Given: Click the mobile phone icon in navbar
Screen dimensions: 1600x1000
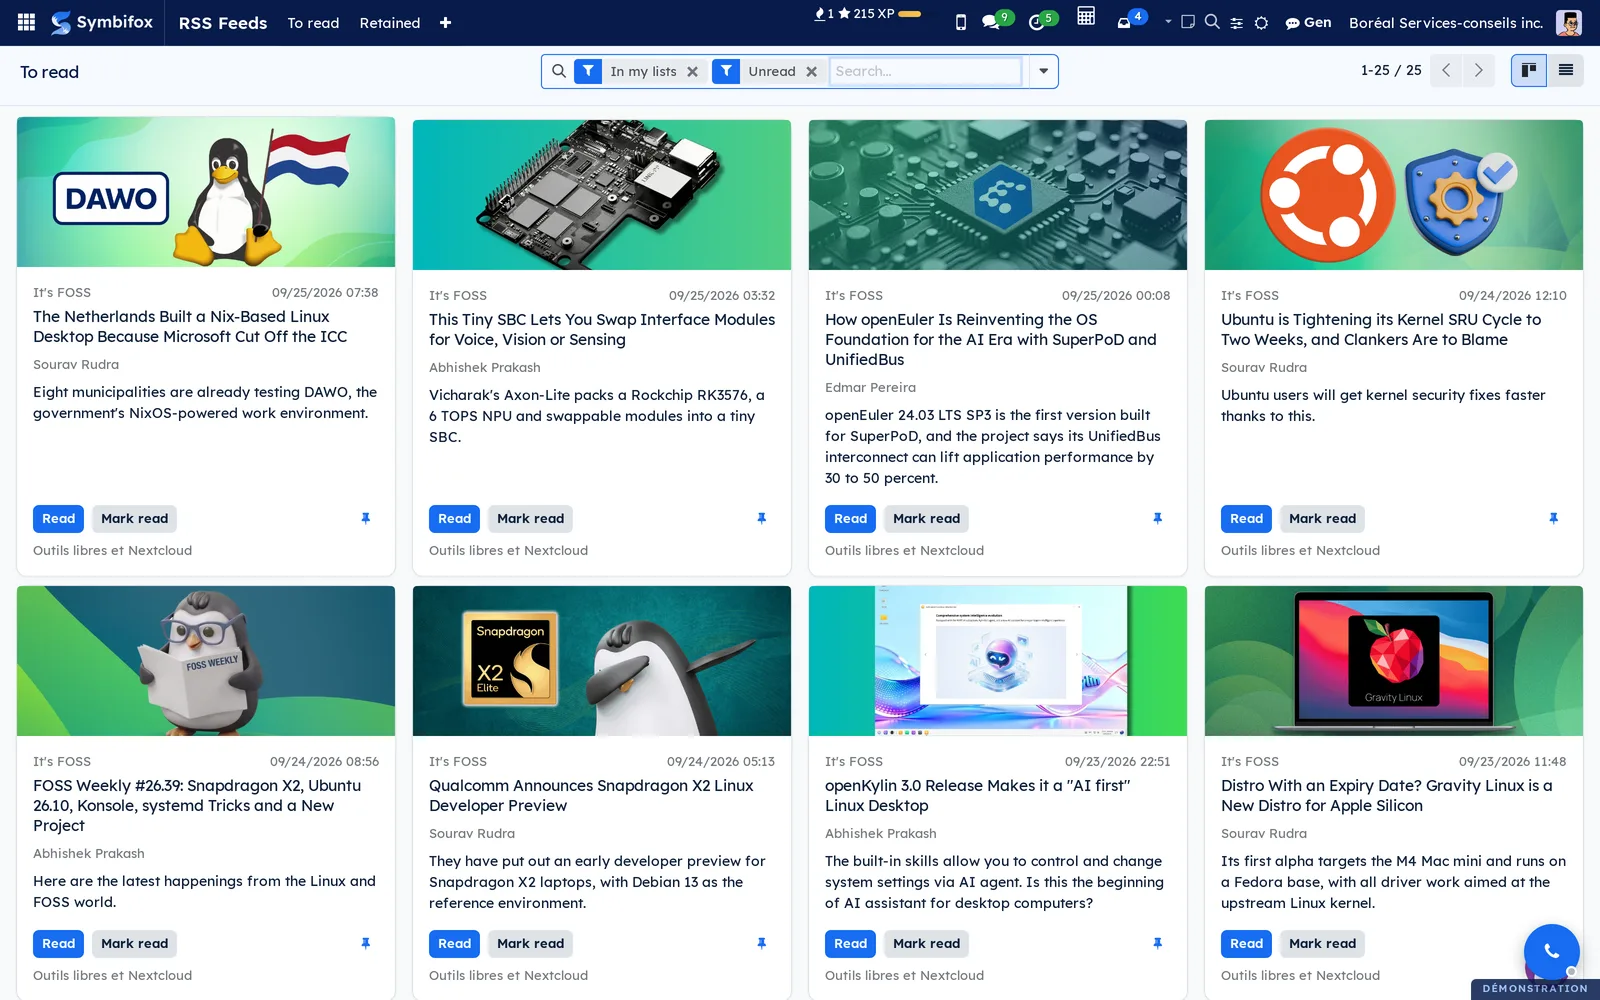Looking at the screenshot, I should click(961, 22).
